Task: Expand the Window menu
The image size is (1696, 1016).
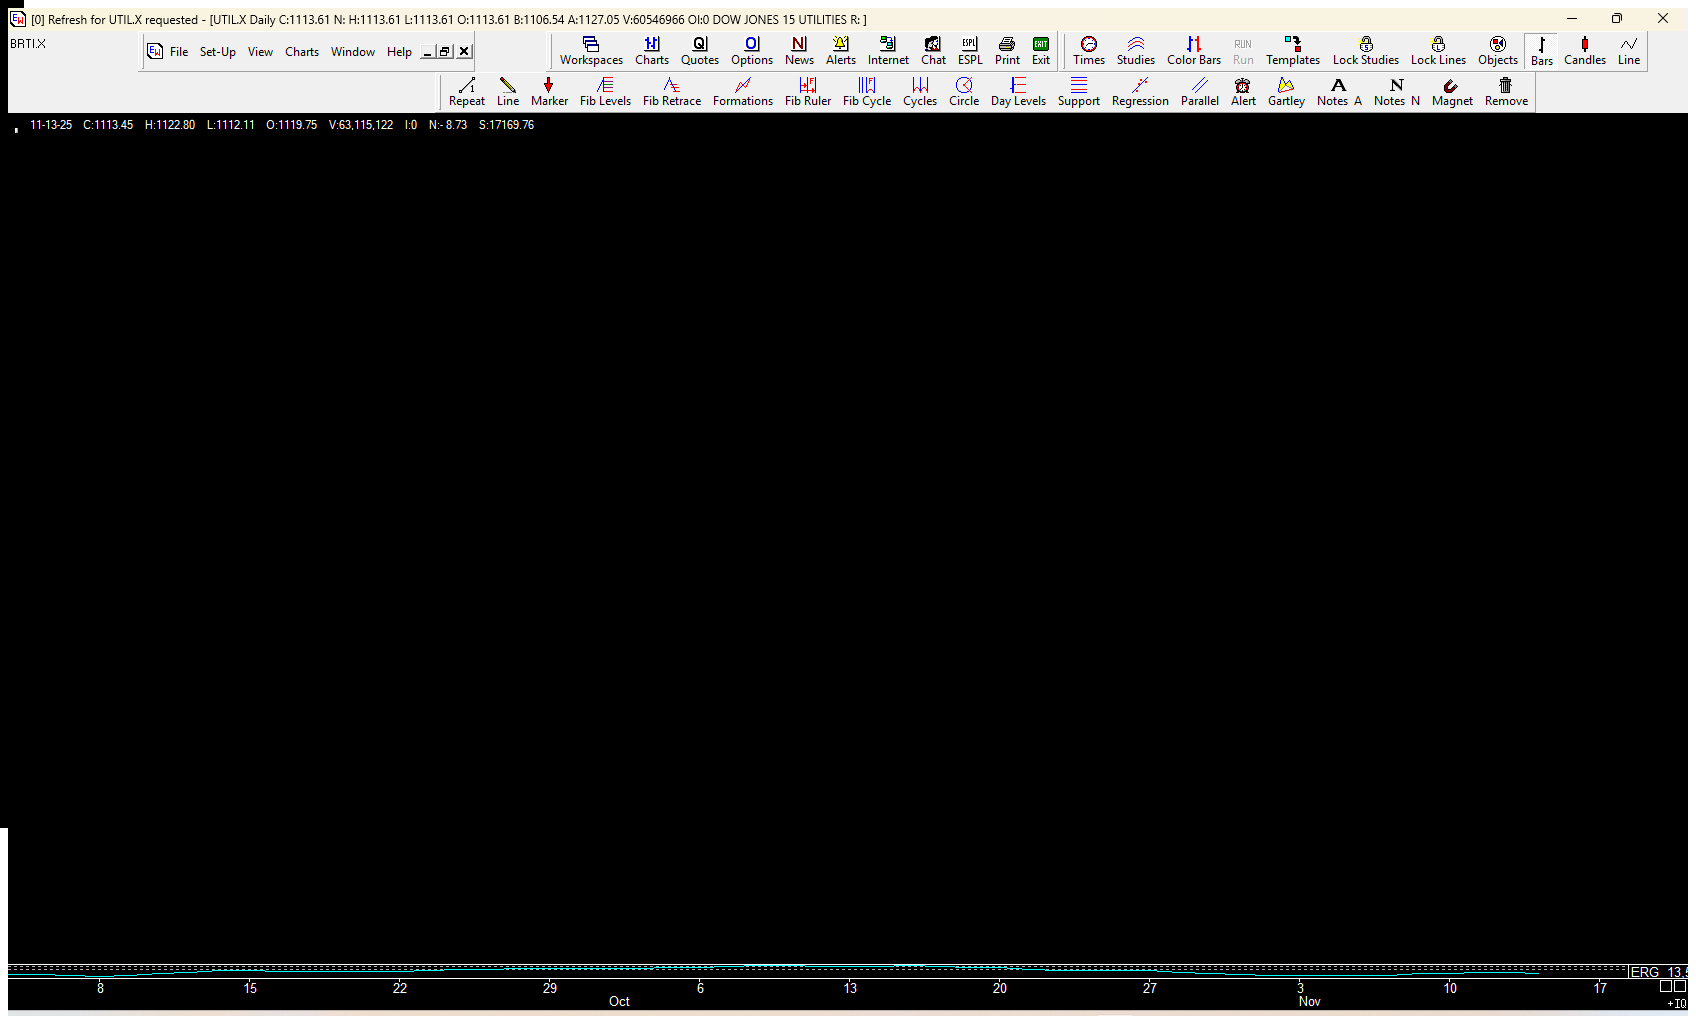Action: pos(352,52)
